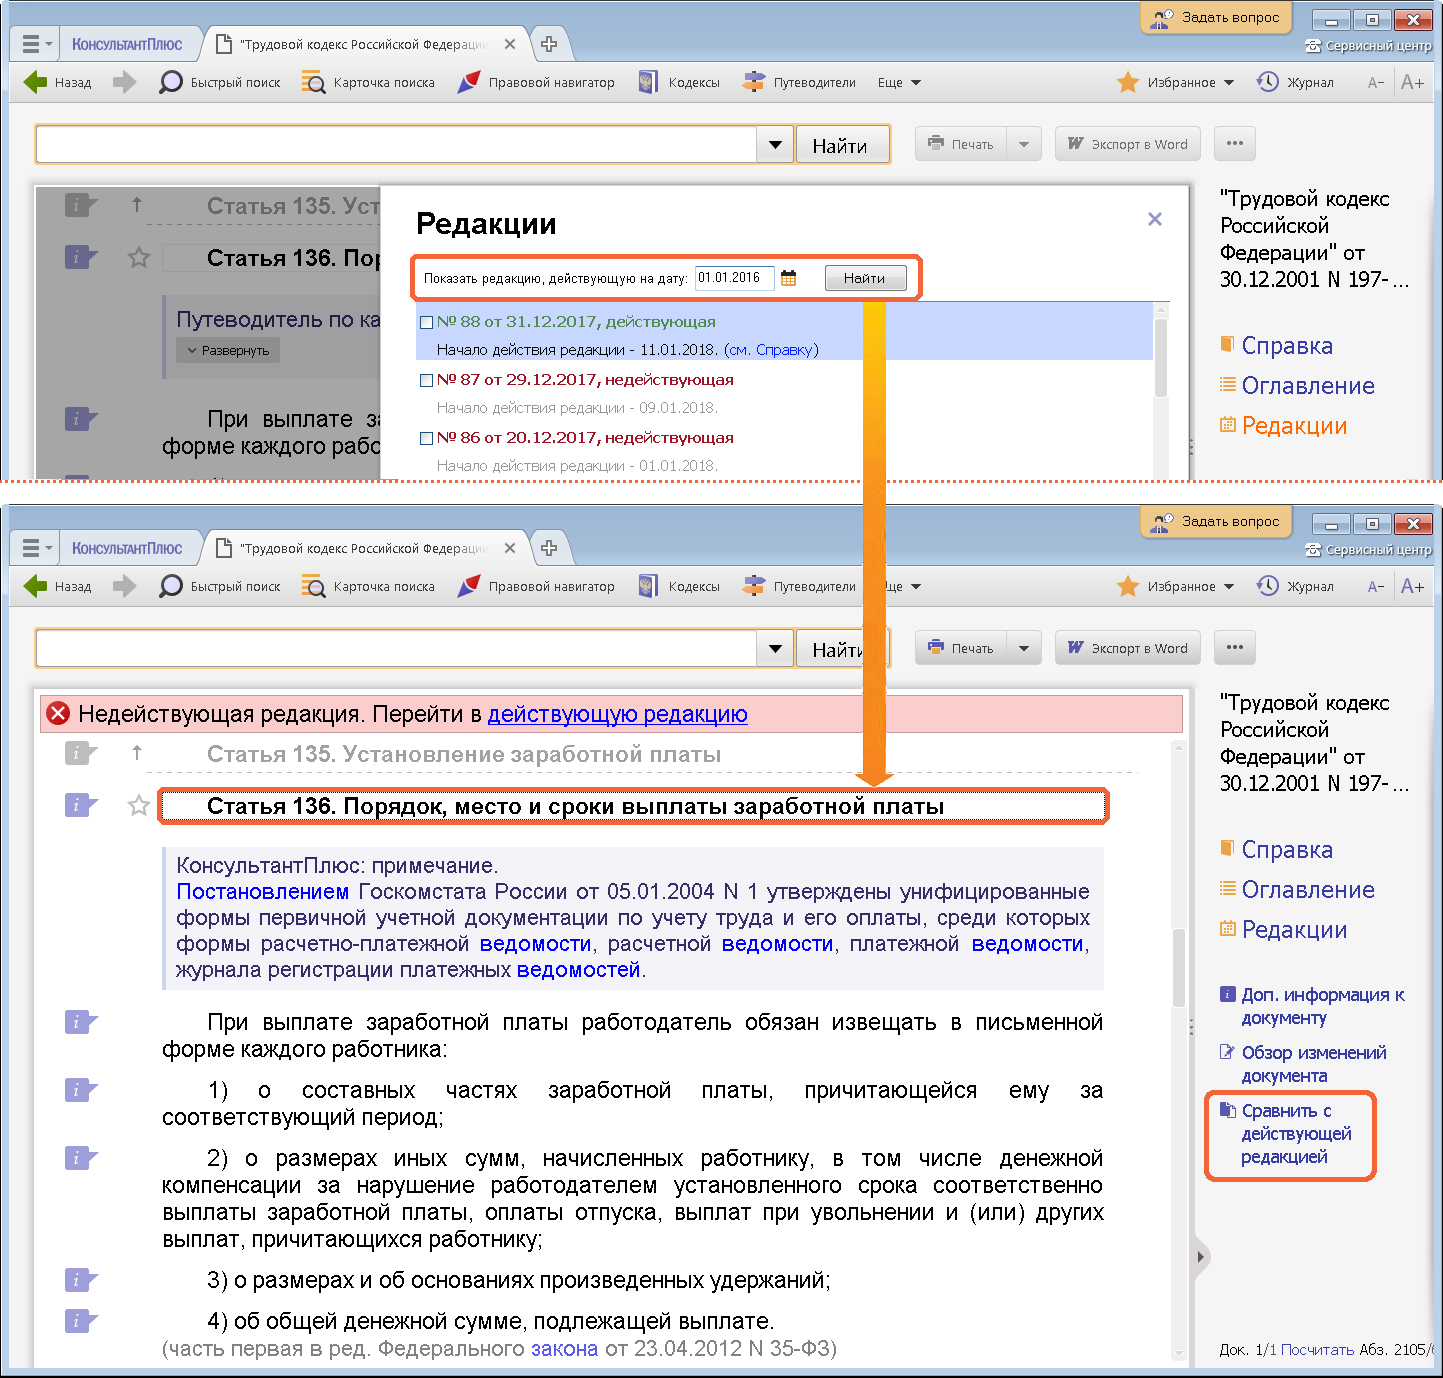The height and width of the screenshot is (1378, 1443).
Task: Check the box for edition № 86 от 20.12.2017
Action: pyautogui.click(x=427, y=438)
